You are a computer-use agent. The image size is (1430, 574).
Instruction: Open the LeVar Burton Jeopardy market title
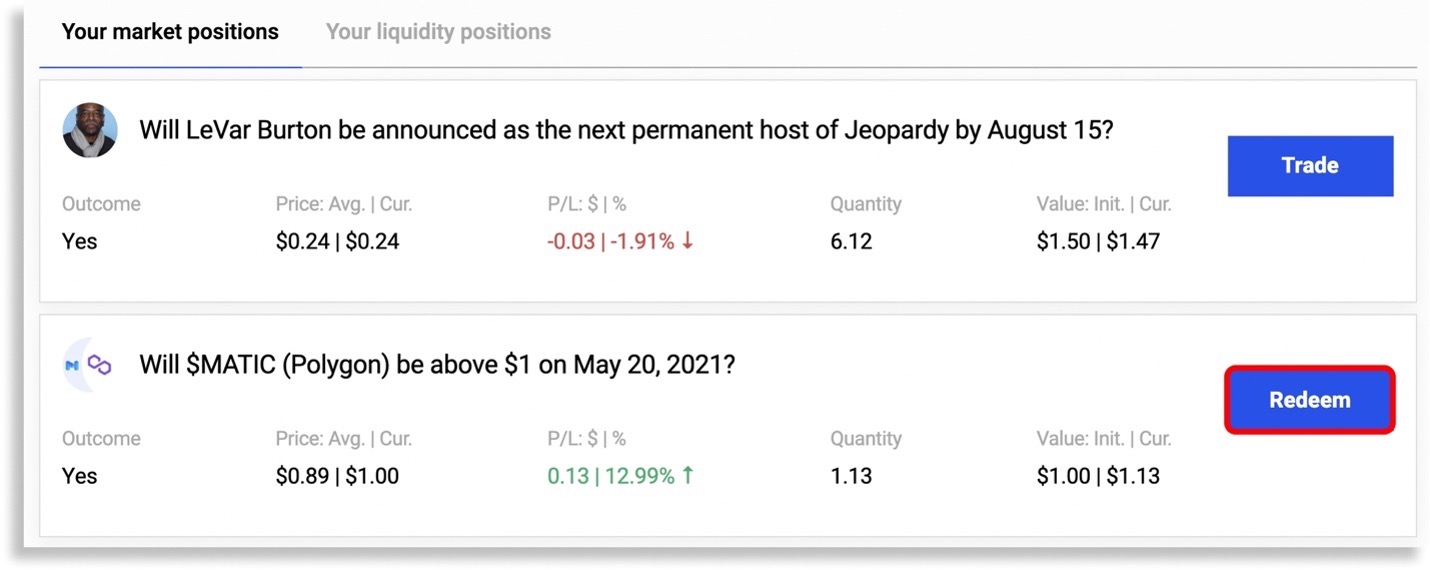(625, 130)
